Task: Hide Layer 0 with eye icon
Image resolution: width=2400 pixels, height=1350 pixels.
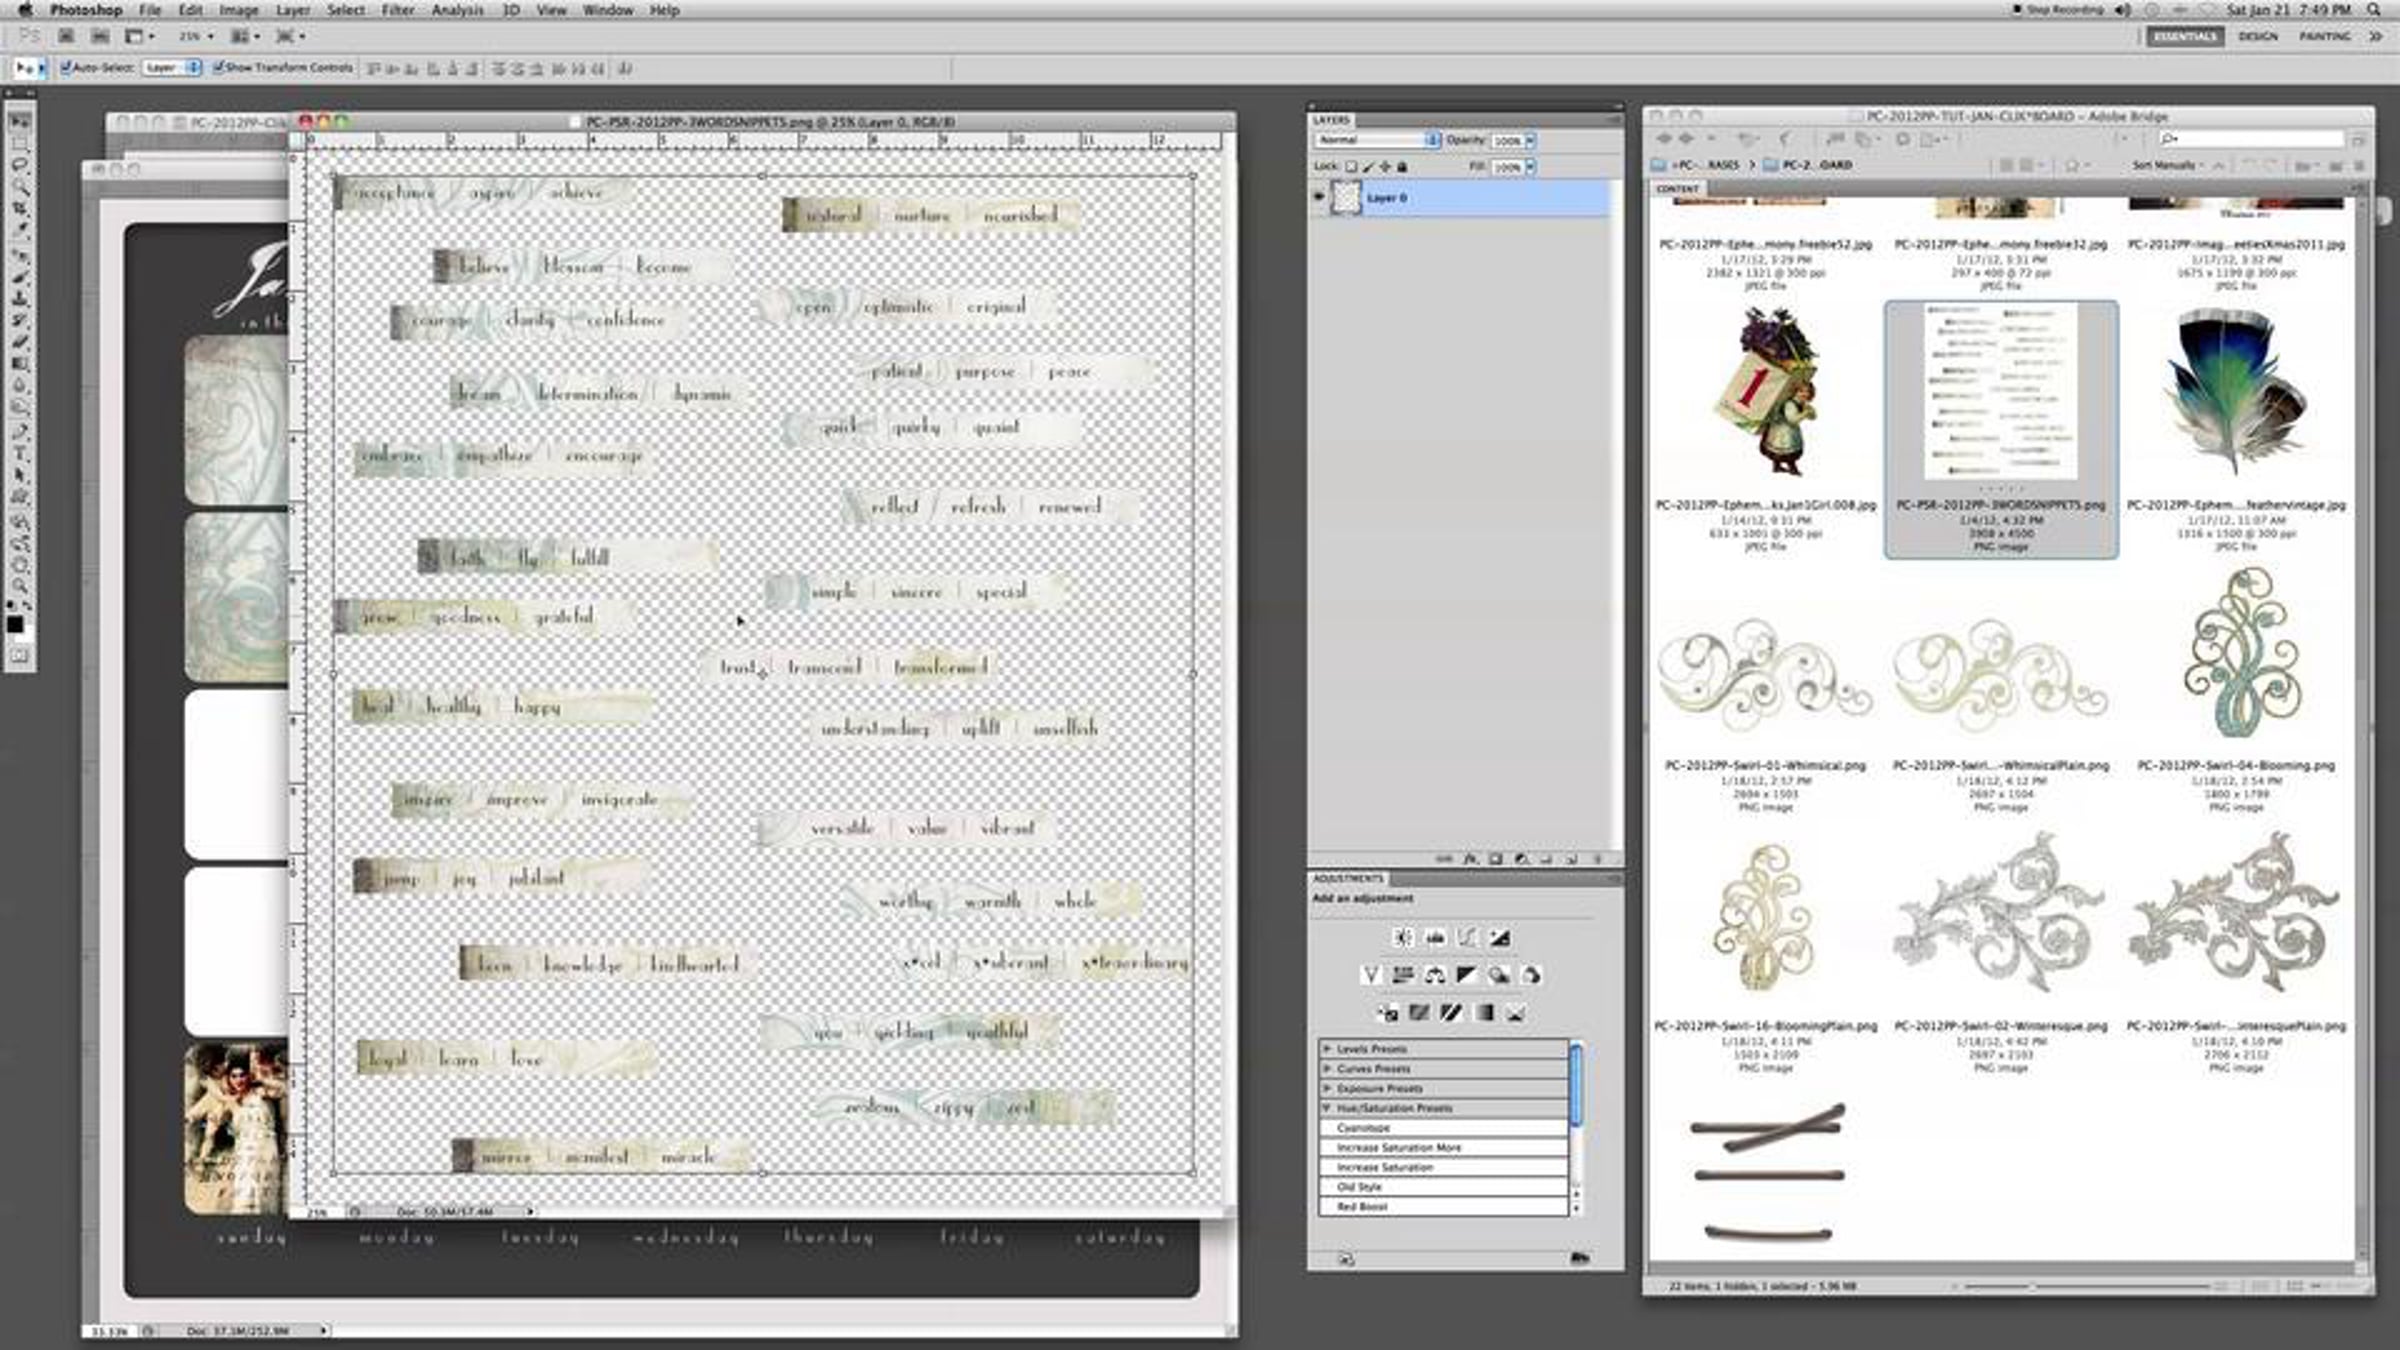Action: coord(1319,197)
